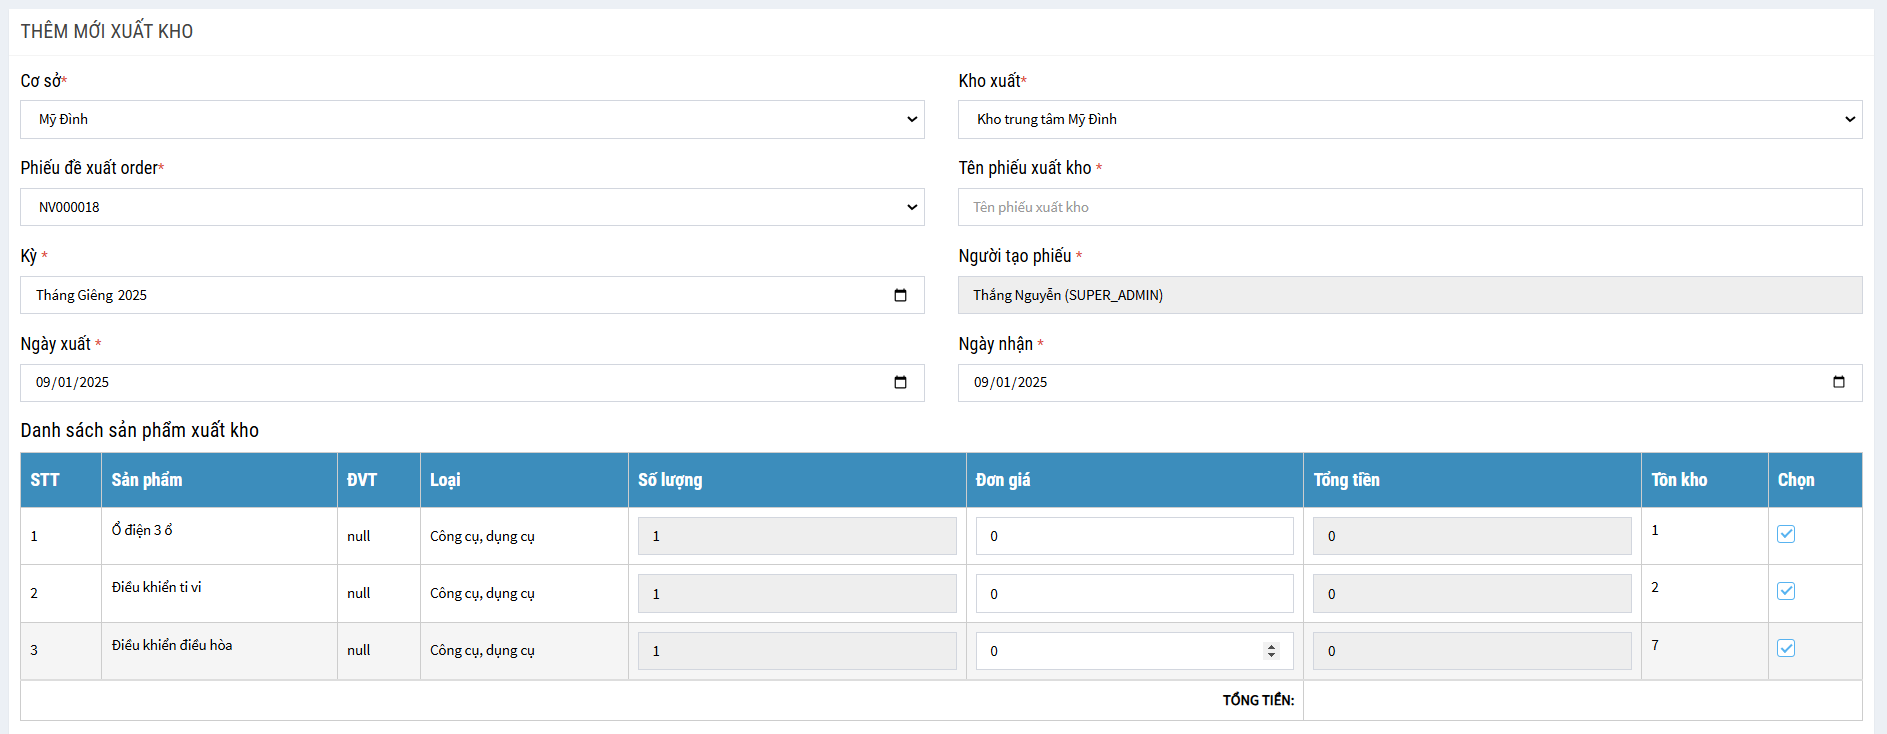Click Tổng tiền field in row 1
This screenshot has width=1887, height=734.
[1472, 536]
